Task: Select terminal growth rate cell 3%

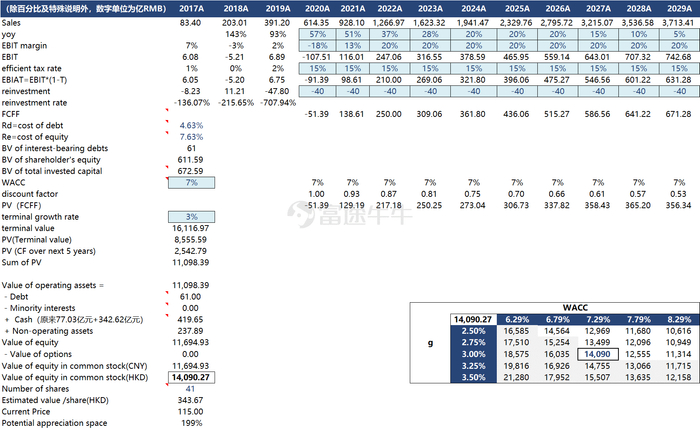Action: pyautogui.click(x=192, y=217)
